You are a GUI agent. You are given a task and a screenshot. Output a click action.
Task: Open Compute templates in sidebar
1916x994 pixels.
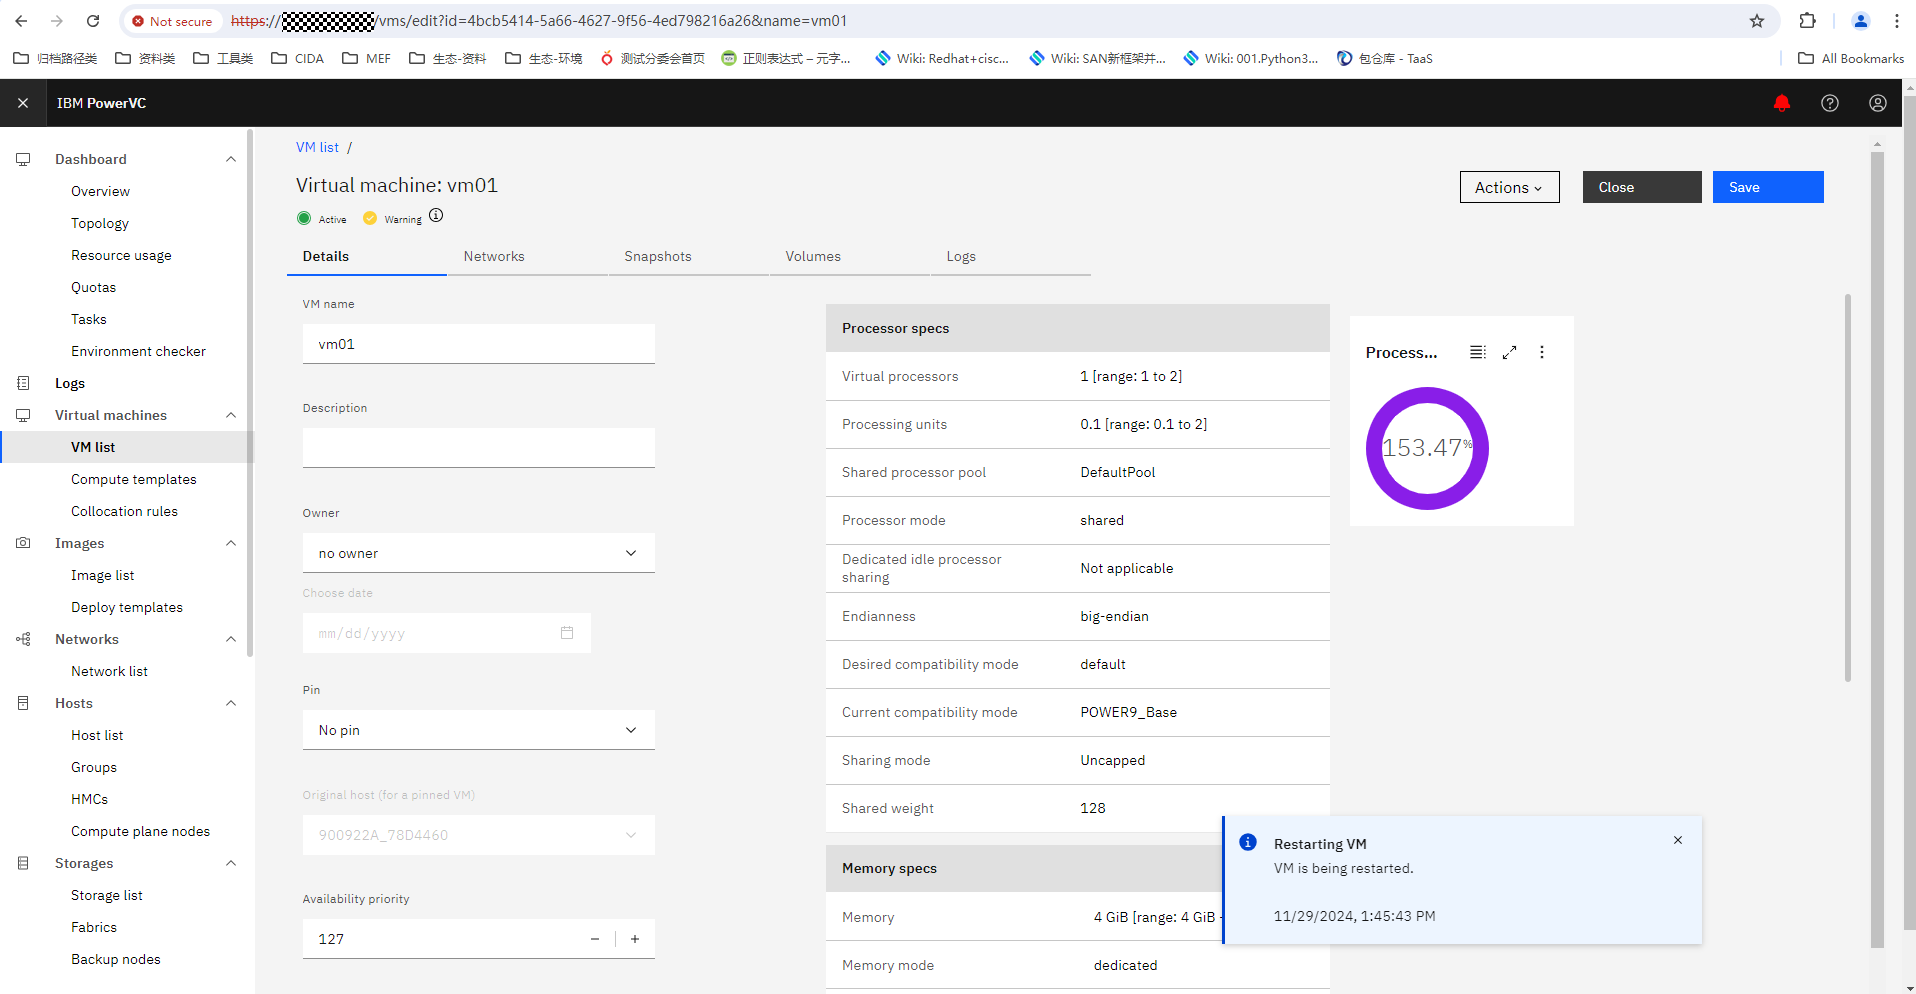[x=134, y=479]
